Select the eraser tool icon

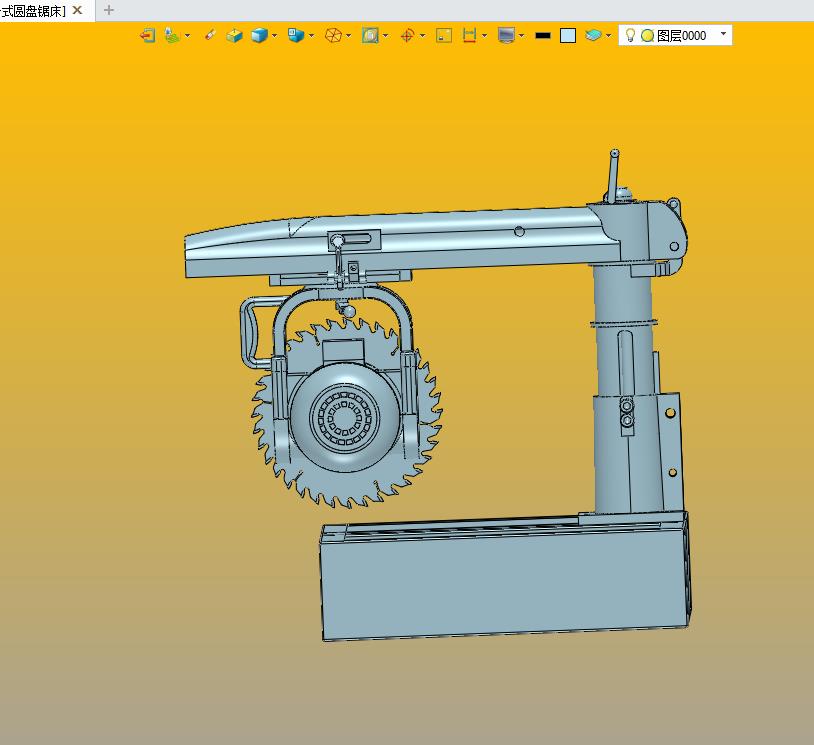210,35
